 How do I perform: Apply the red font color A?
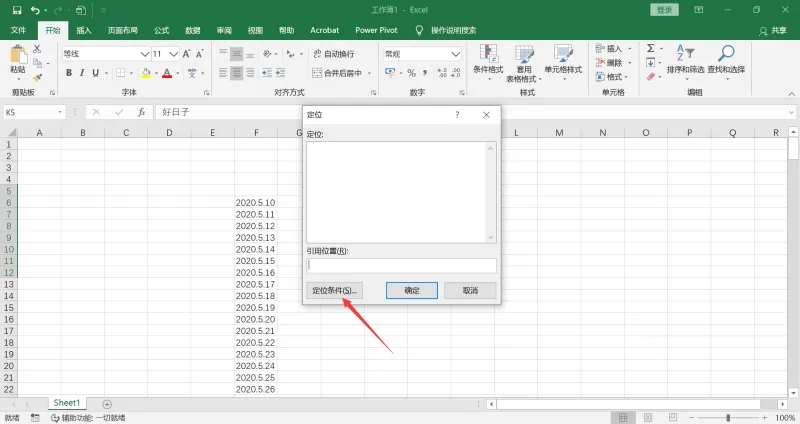tap(167, 73)
